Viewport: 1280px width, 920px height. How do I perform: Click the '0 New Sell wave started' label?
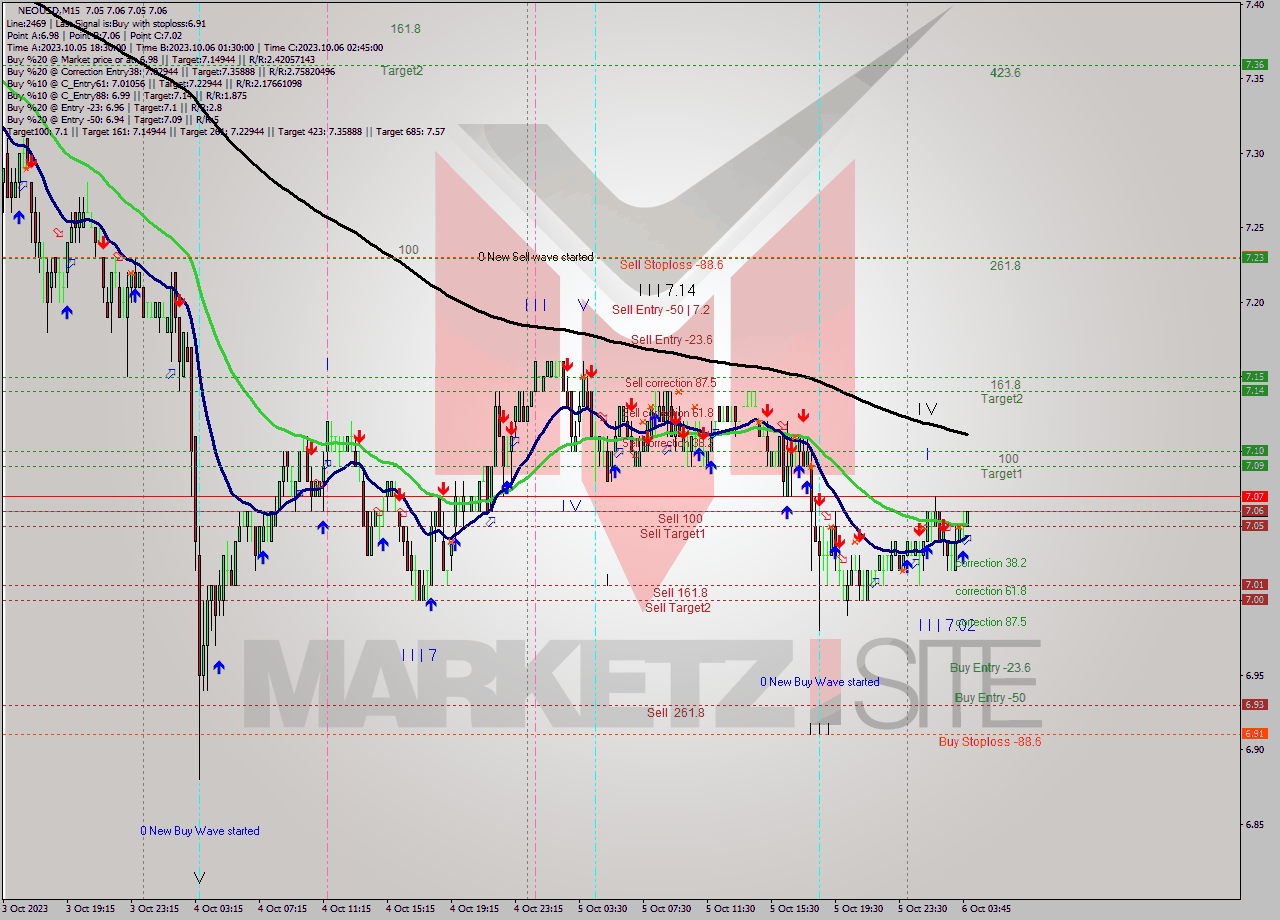pos(535,257)
